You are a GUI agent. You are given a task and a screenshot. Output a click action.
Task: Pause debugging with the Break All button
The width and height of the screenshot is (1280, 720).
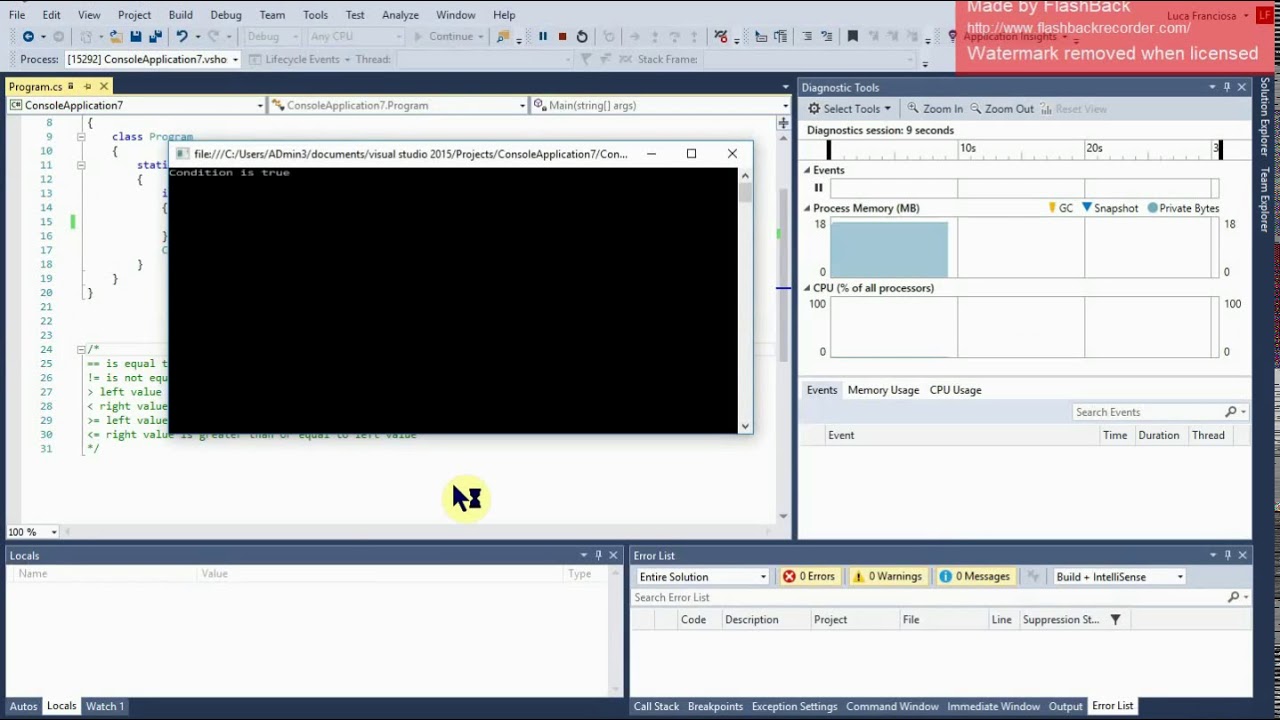pos(543,36)
